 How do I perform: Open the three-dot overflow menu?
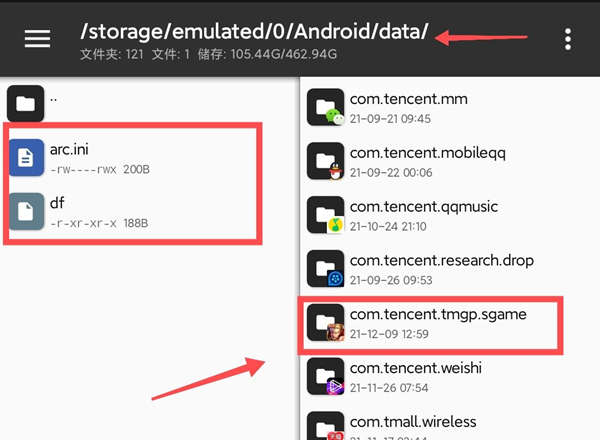tap(568, 39)
